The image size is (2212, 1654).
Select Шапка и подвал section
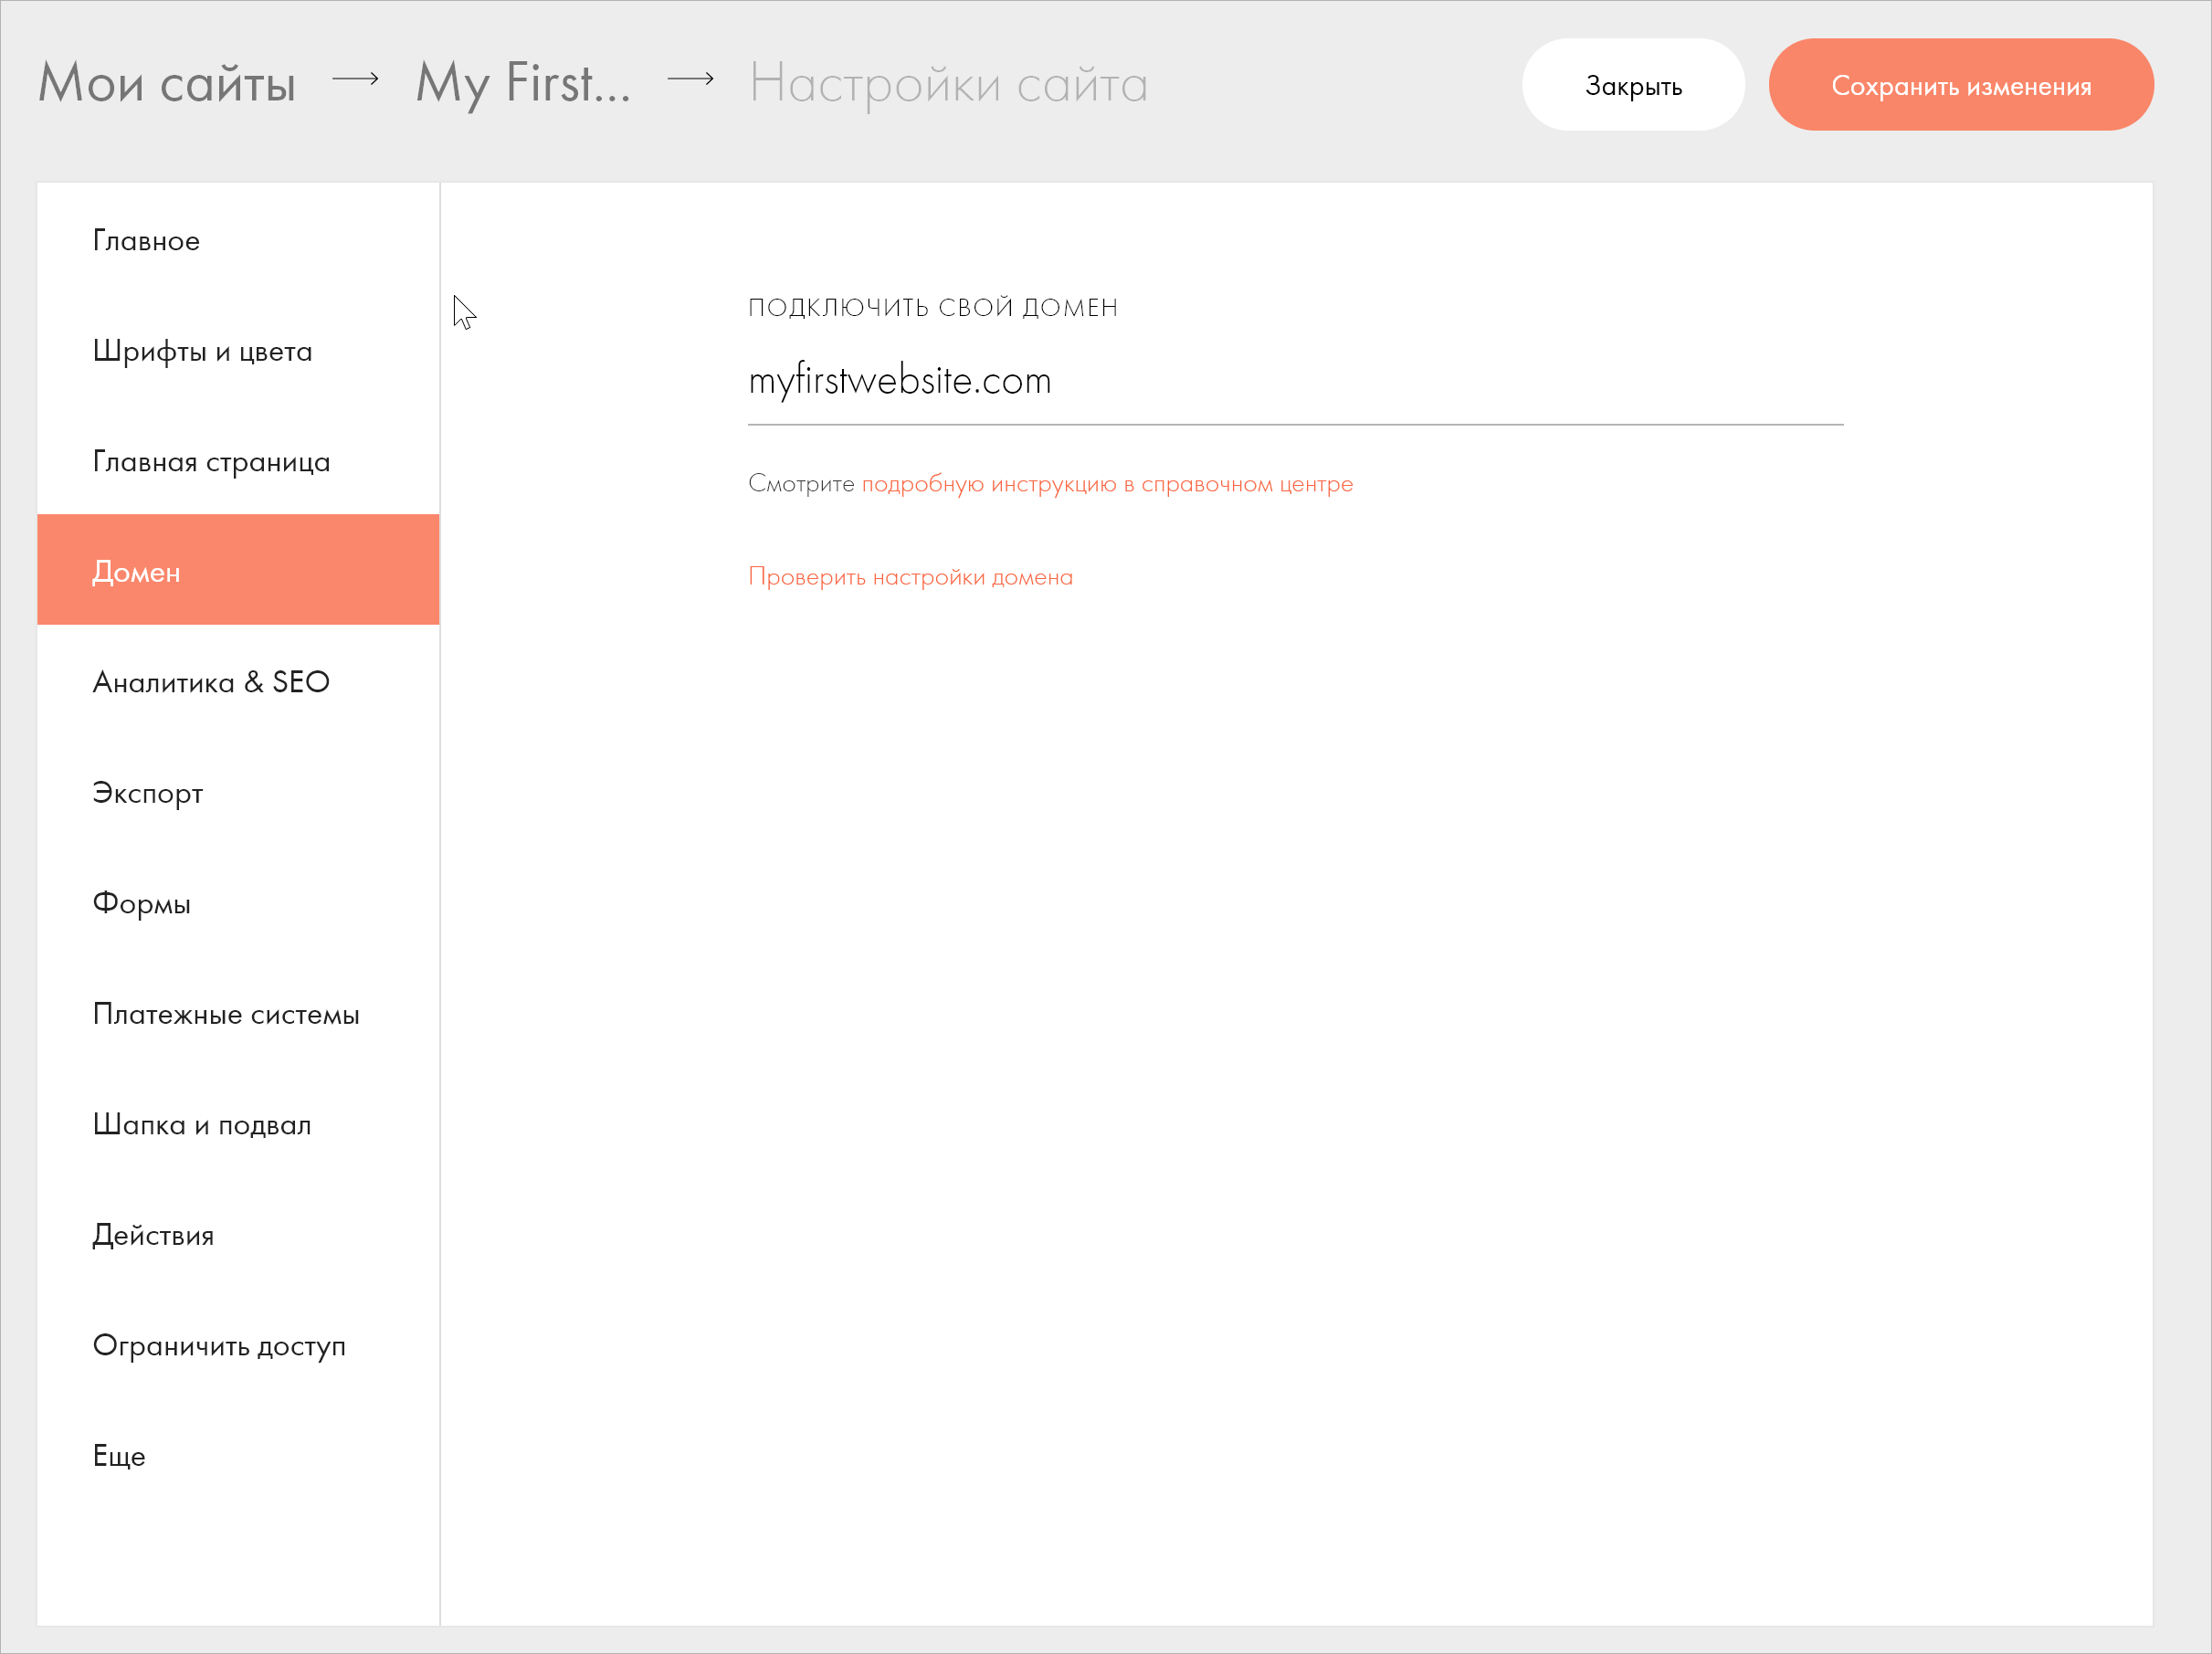pyautogui.click(x=202, y=1125)
